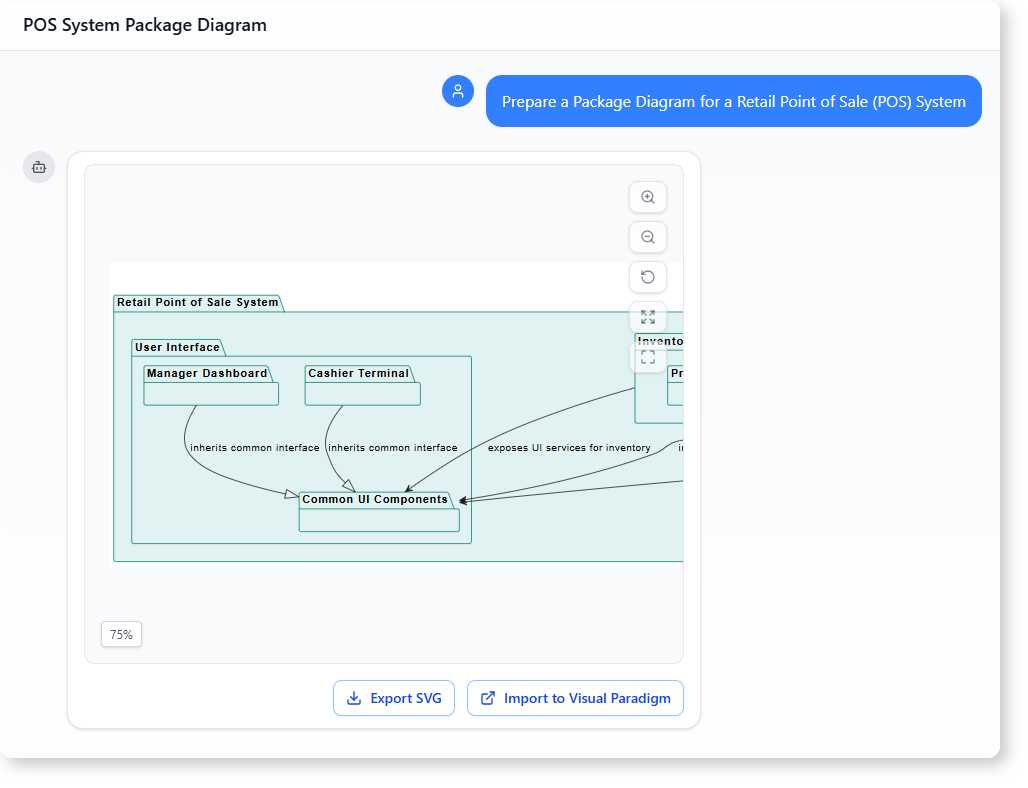
Task: Click Manager Dashboard's 'inherits common interface' label
Action: [254, 448]
